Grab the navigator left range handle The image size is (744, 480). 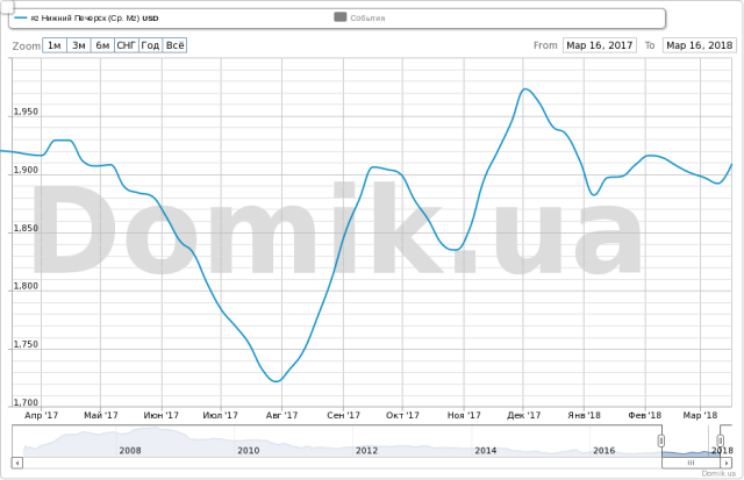pos(661,441)
